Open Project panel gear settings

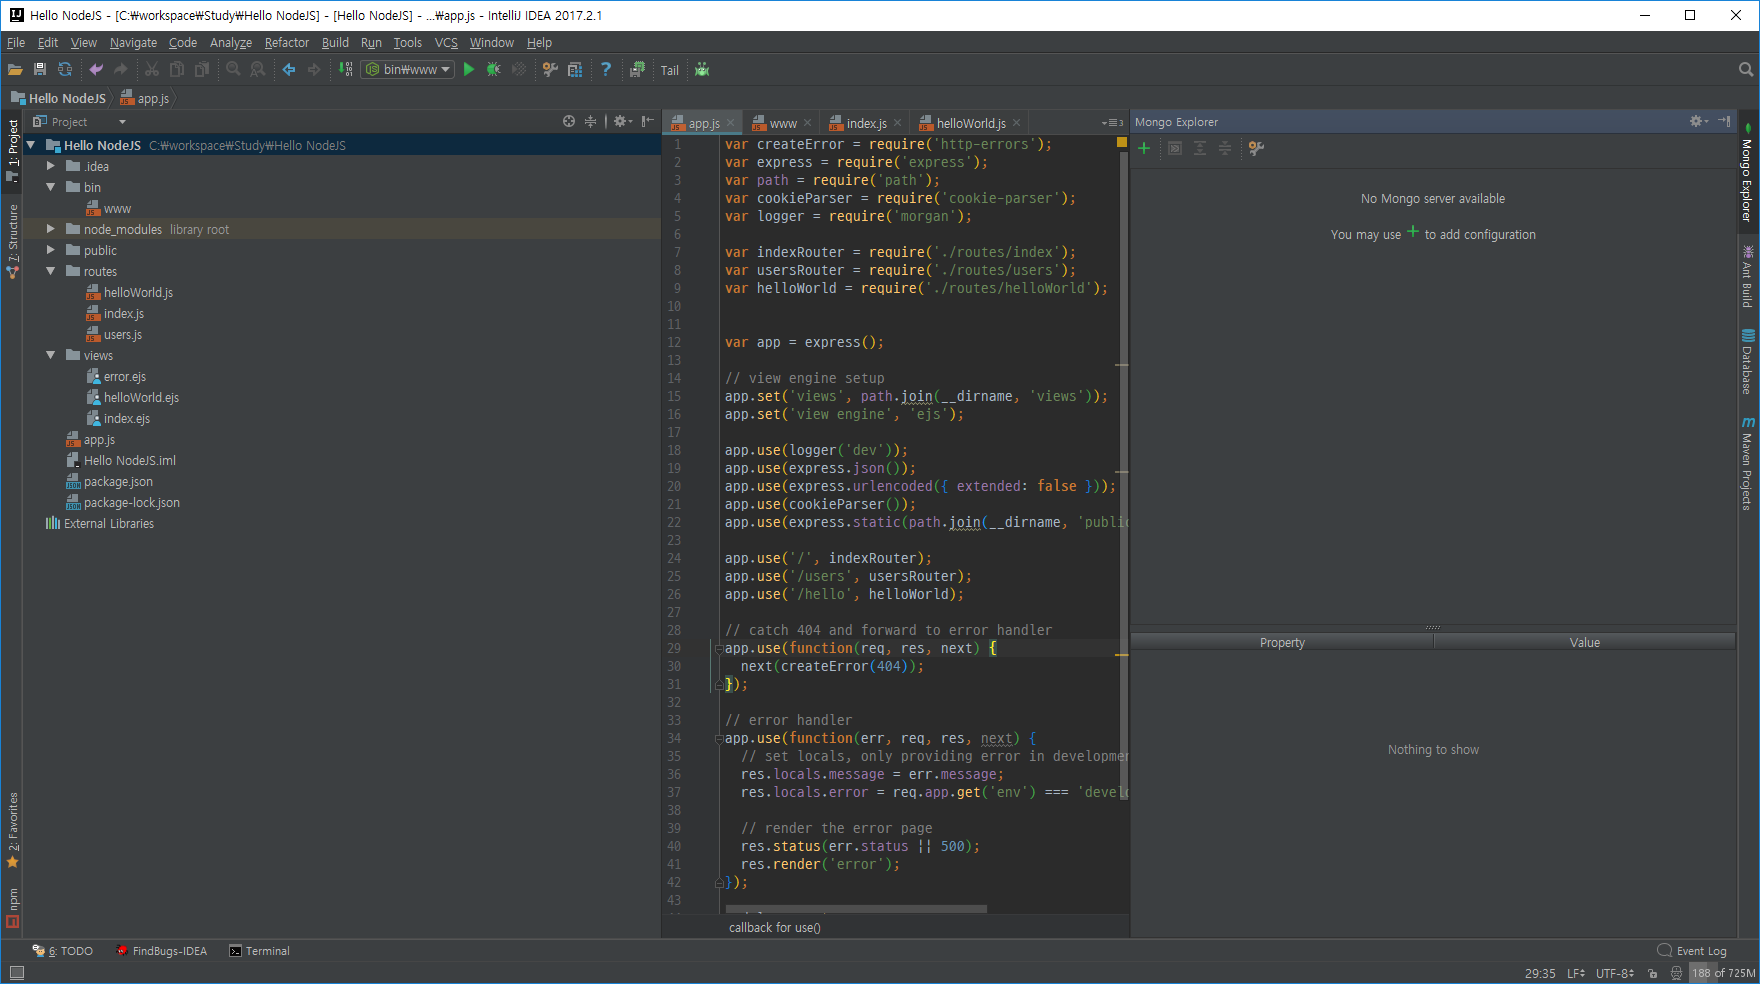click(x=622, y=122)
